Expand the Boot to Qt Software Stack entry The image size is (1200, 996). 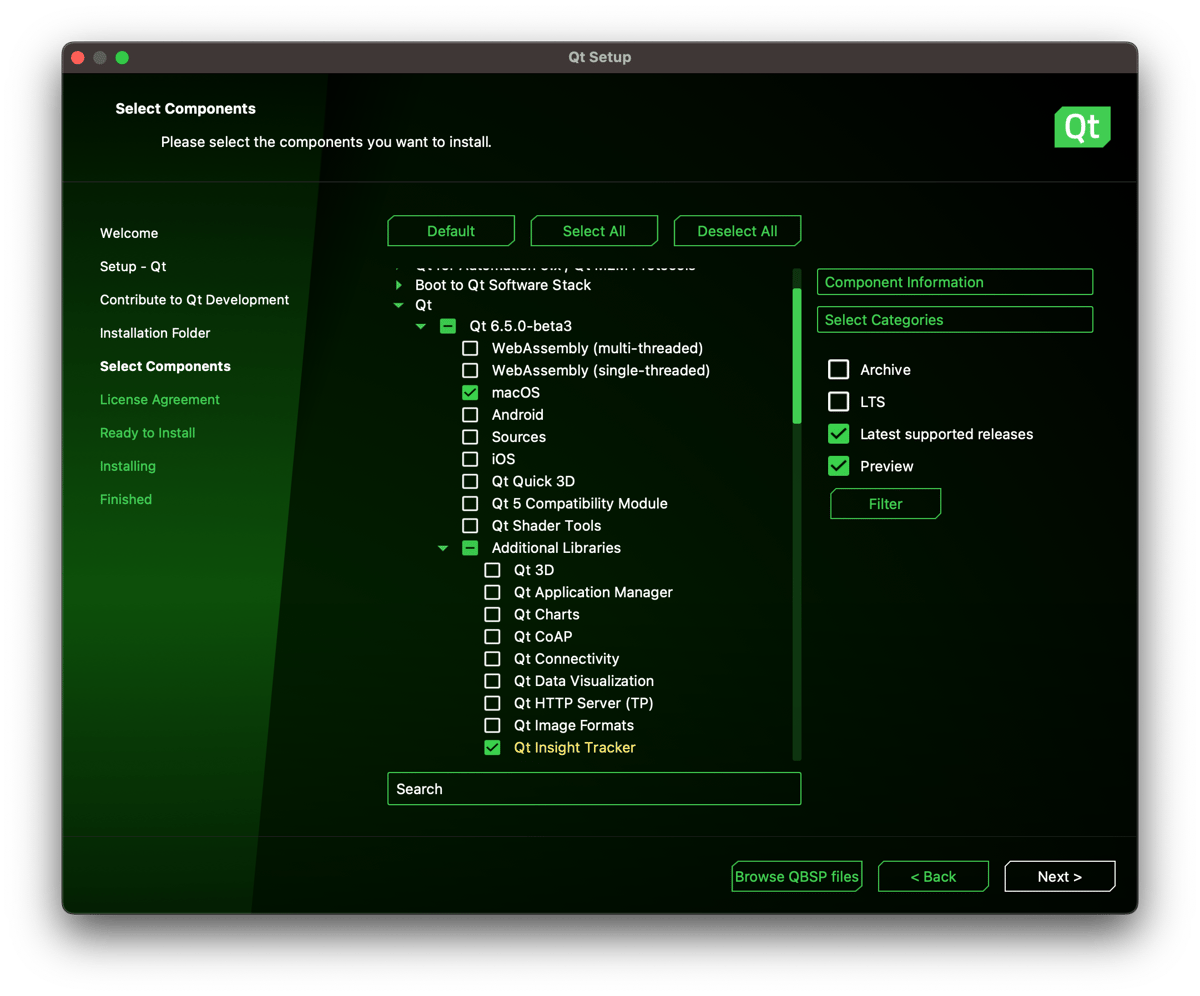(399, 284)
